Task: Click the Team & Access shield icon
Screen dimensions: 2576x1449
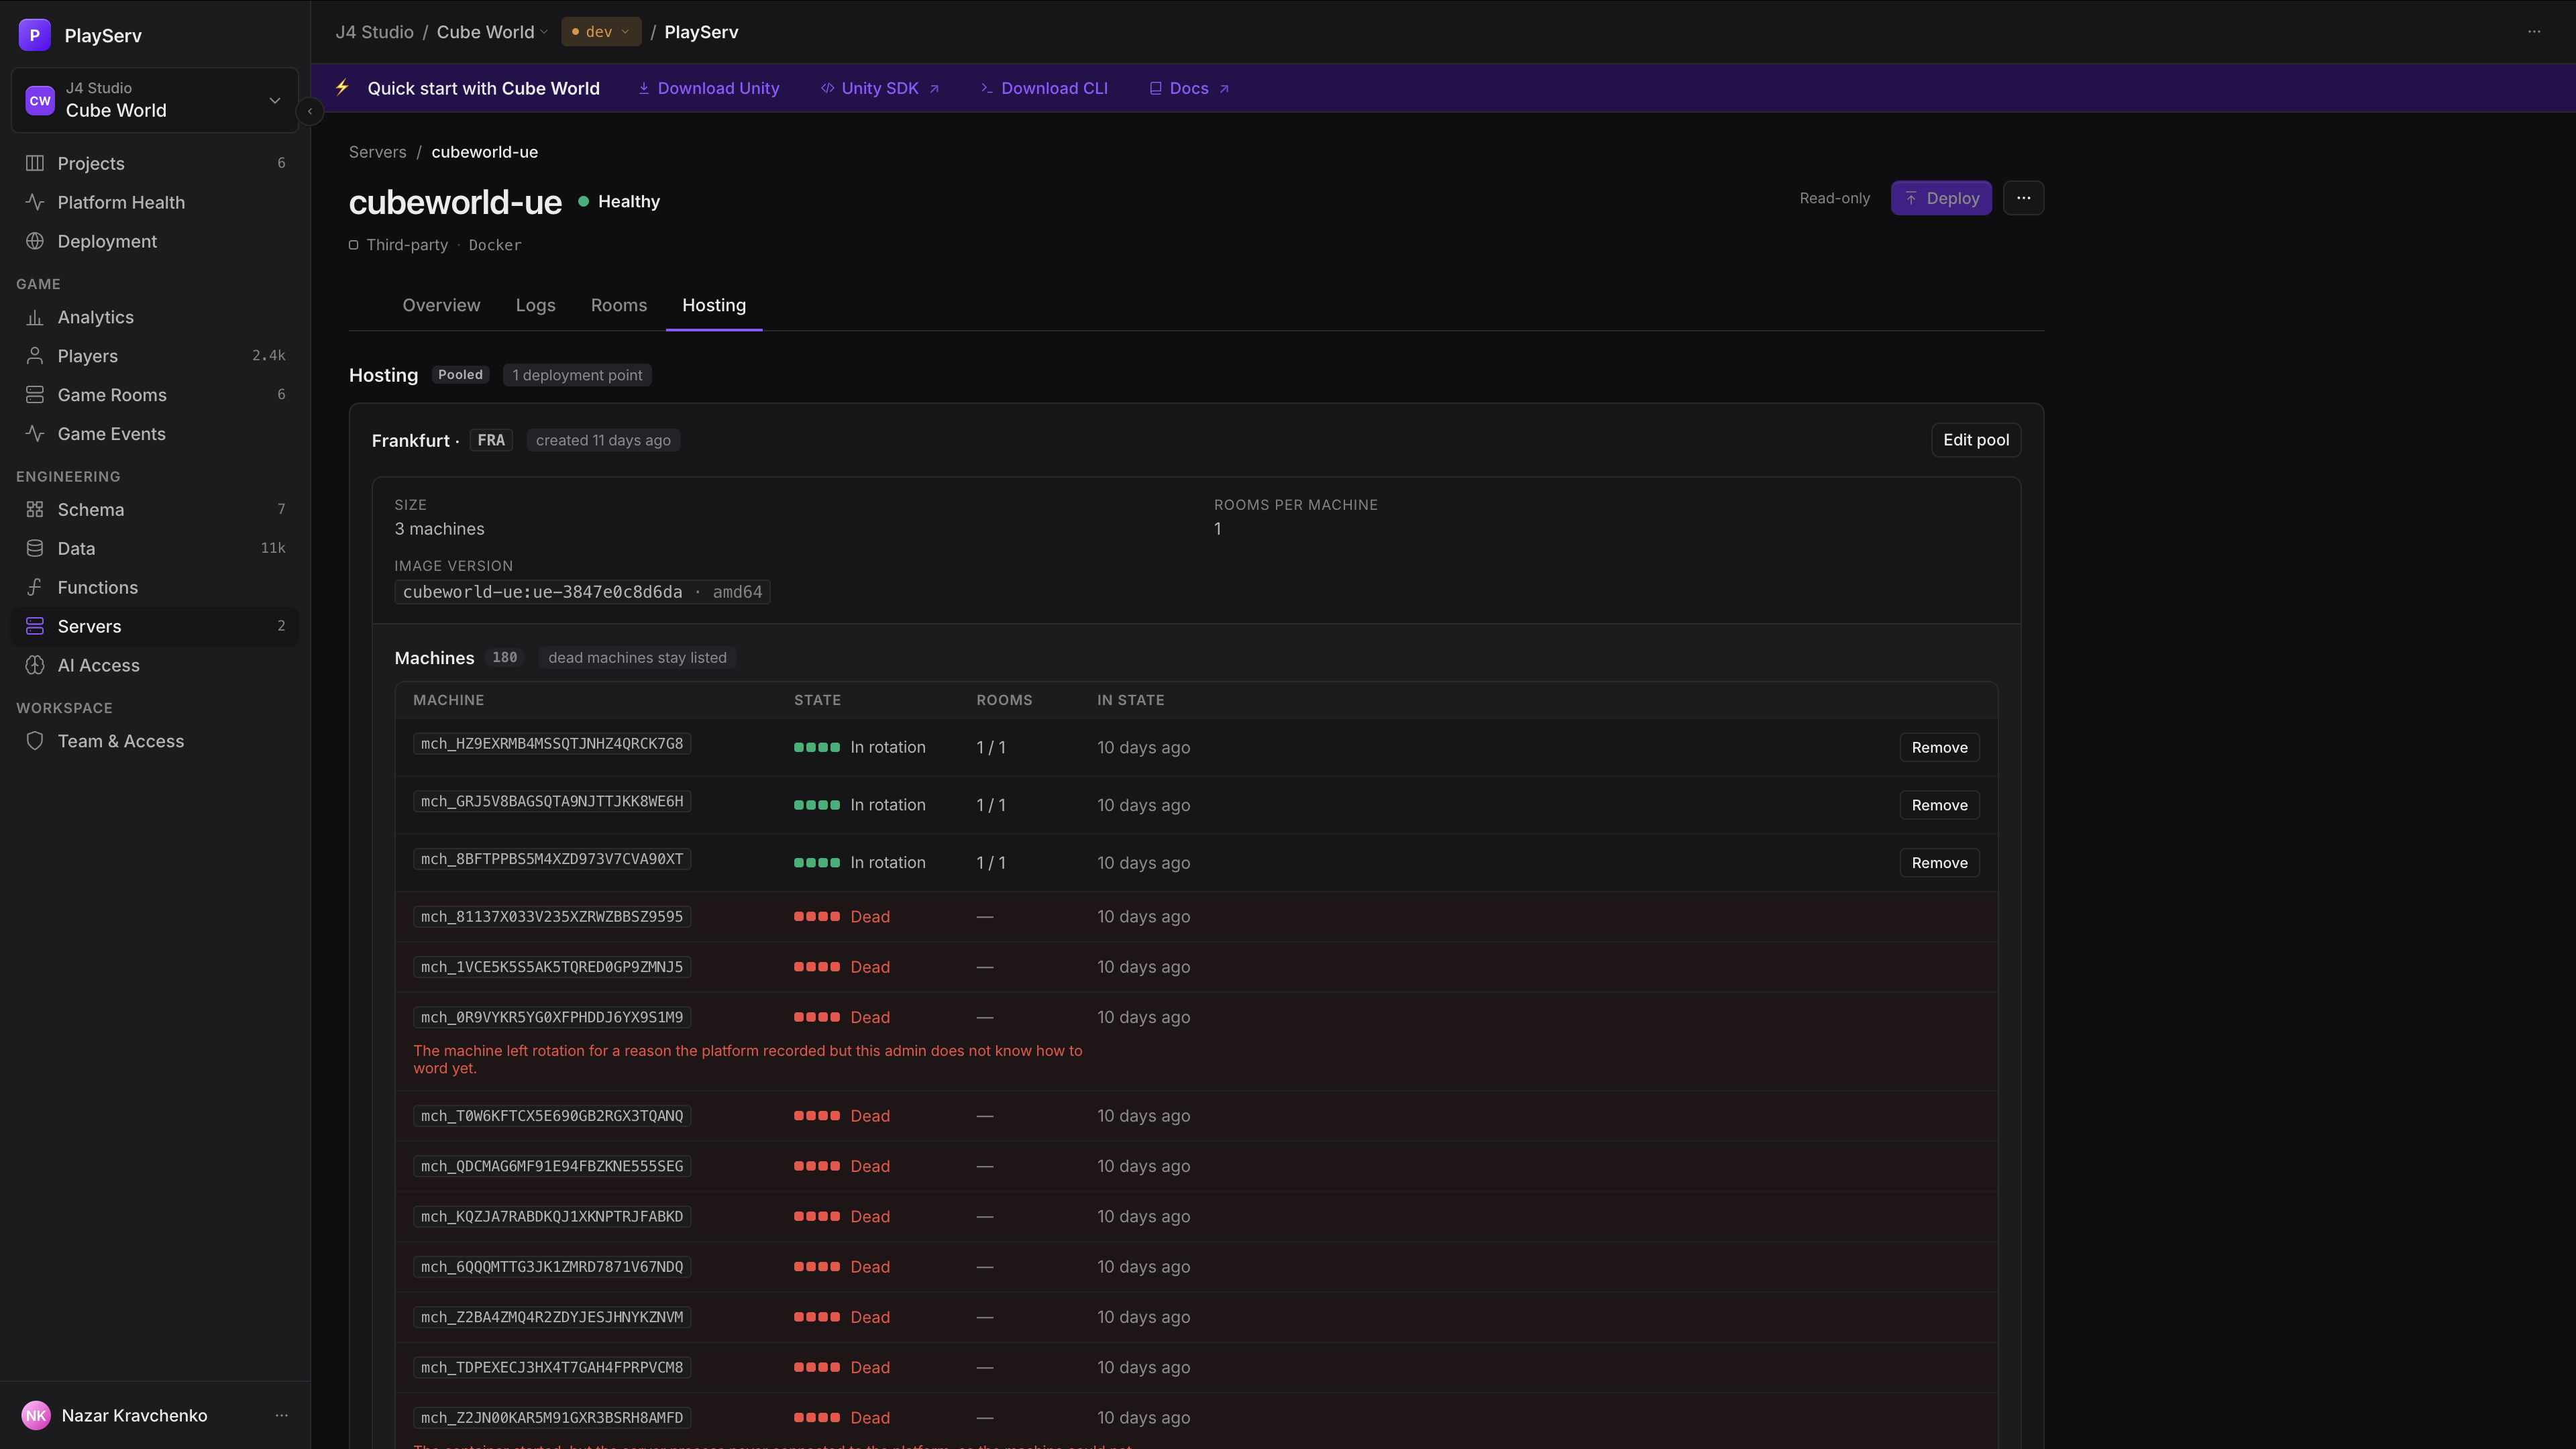Action: (35, 741)
